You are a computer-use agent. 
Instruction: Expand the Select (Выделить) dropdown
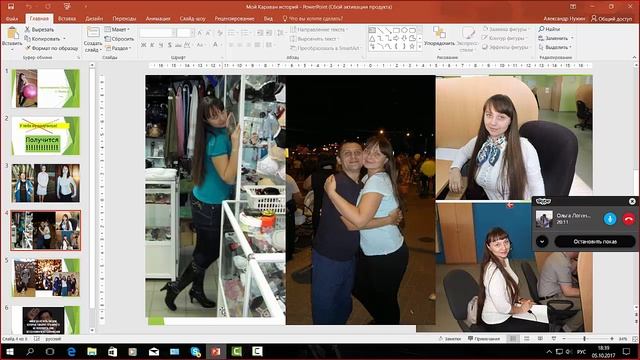pos(570,47)
